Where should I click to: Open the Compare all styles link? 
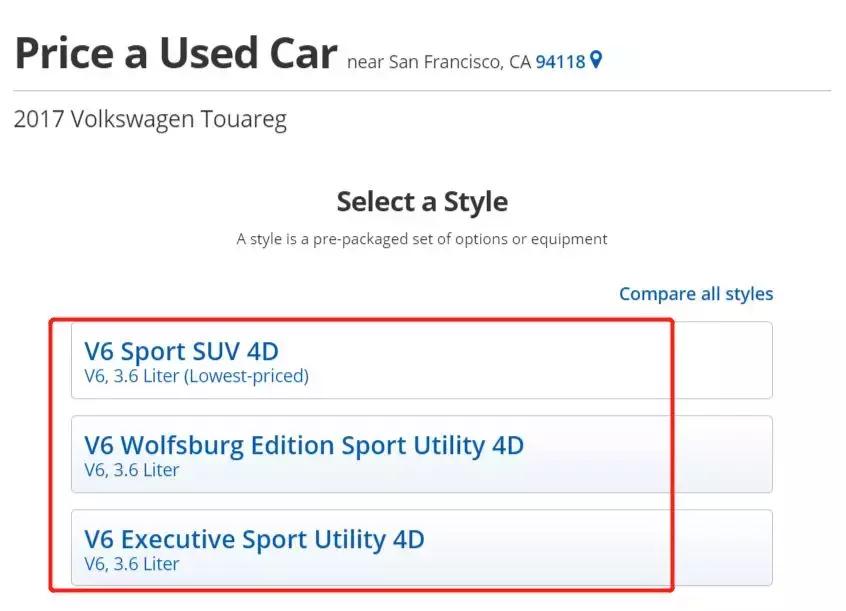pos(695,293)
